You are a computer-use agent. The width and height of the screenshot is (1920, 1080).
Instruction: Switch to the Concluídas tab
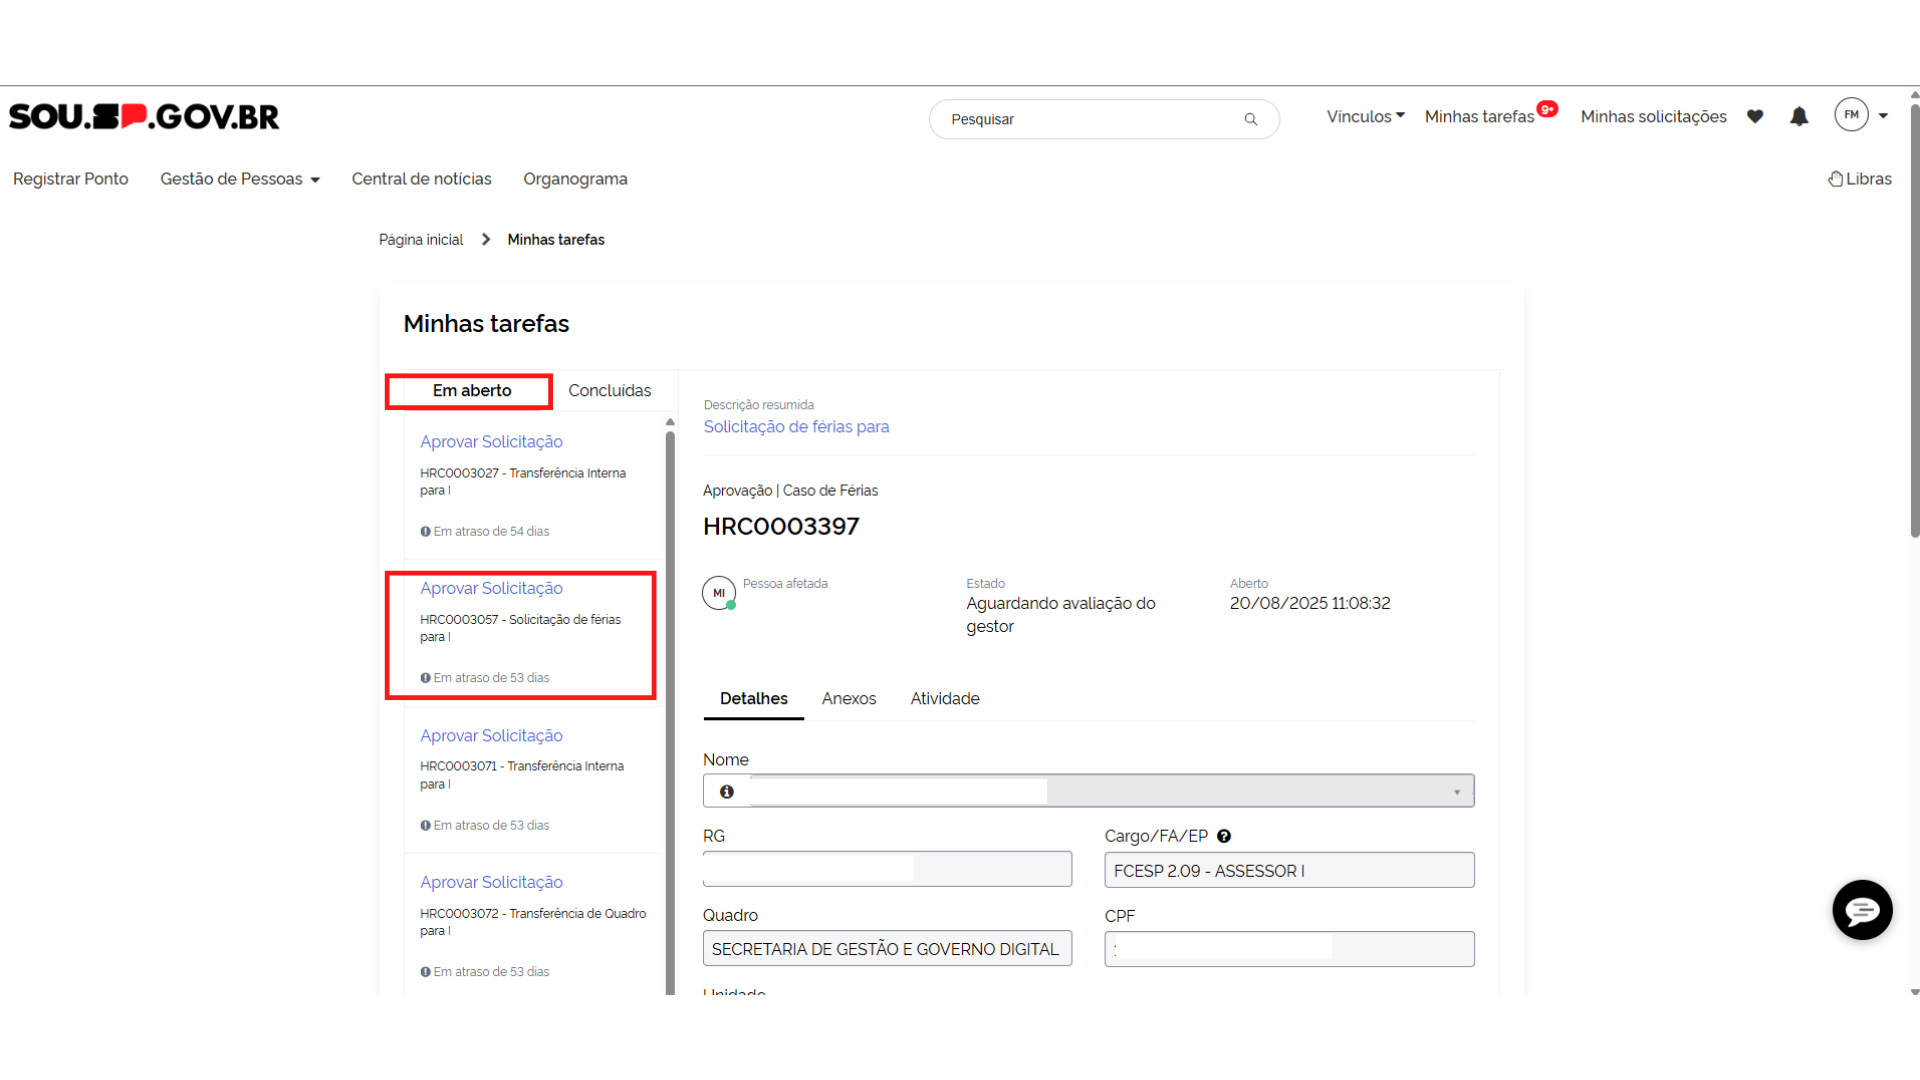(x=609, y=391)
